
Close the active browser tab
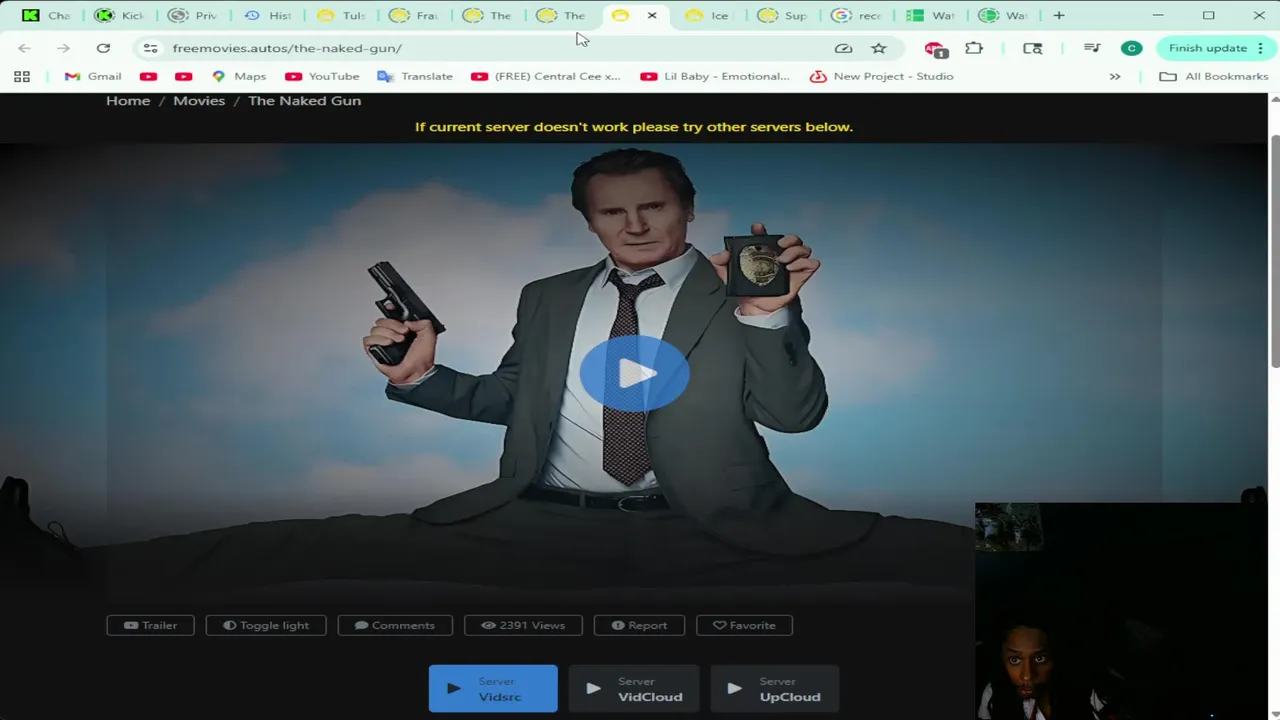point(652,15)
